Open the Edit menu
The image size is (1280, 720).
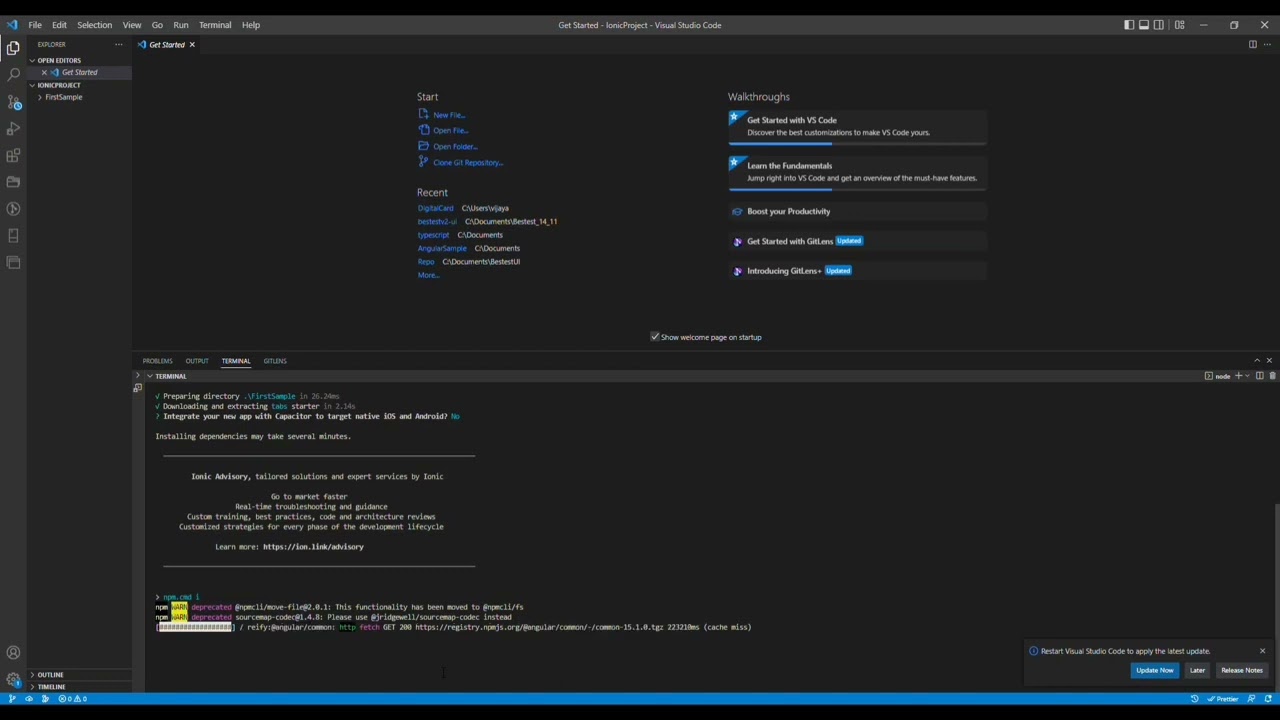[59, 25]
